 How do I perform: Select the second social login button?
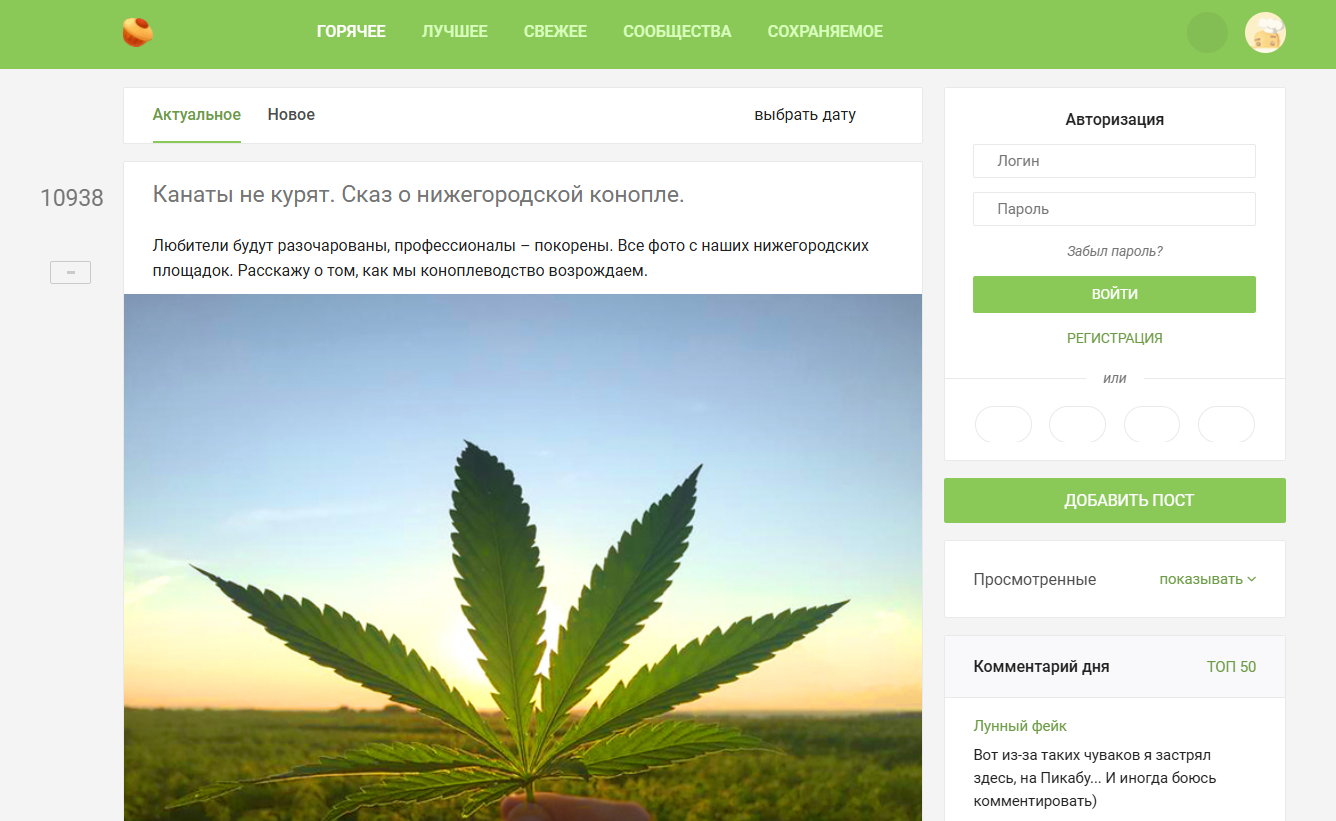coord(1077,424)
